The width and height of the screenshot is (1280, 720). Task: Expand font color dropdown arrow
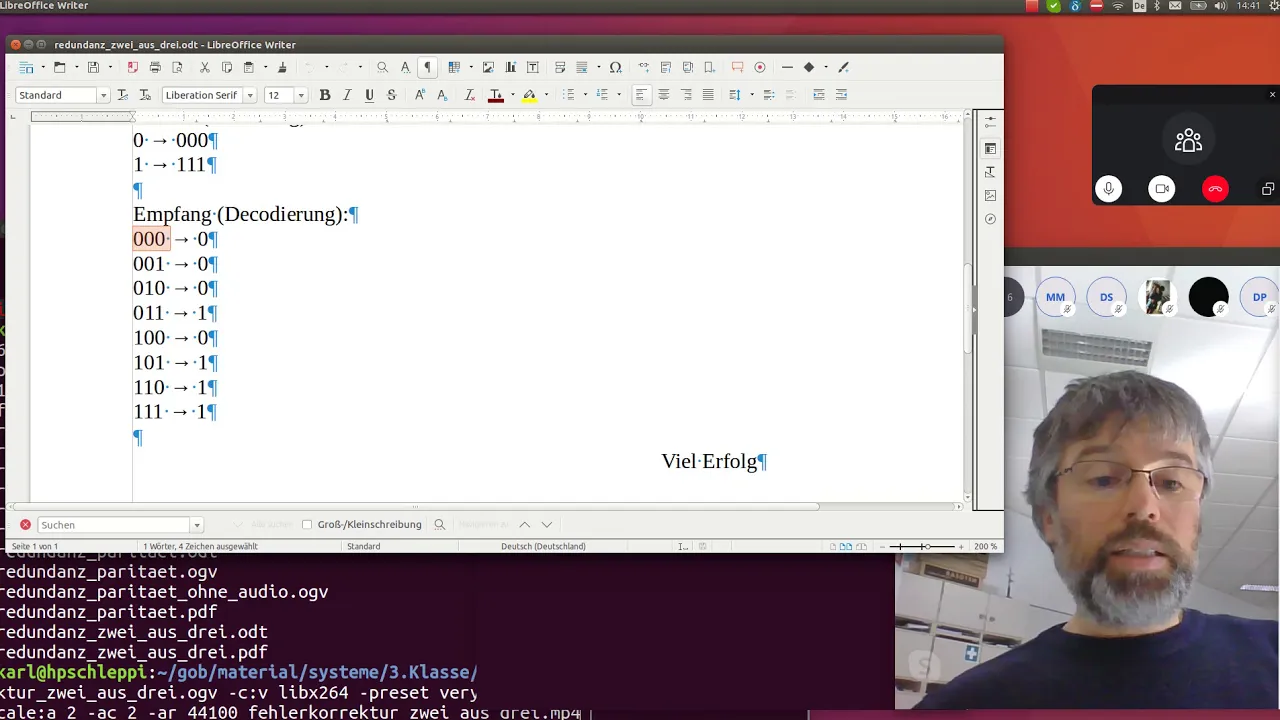tap(512, 95)
